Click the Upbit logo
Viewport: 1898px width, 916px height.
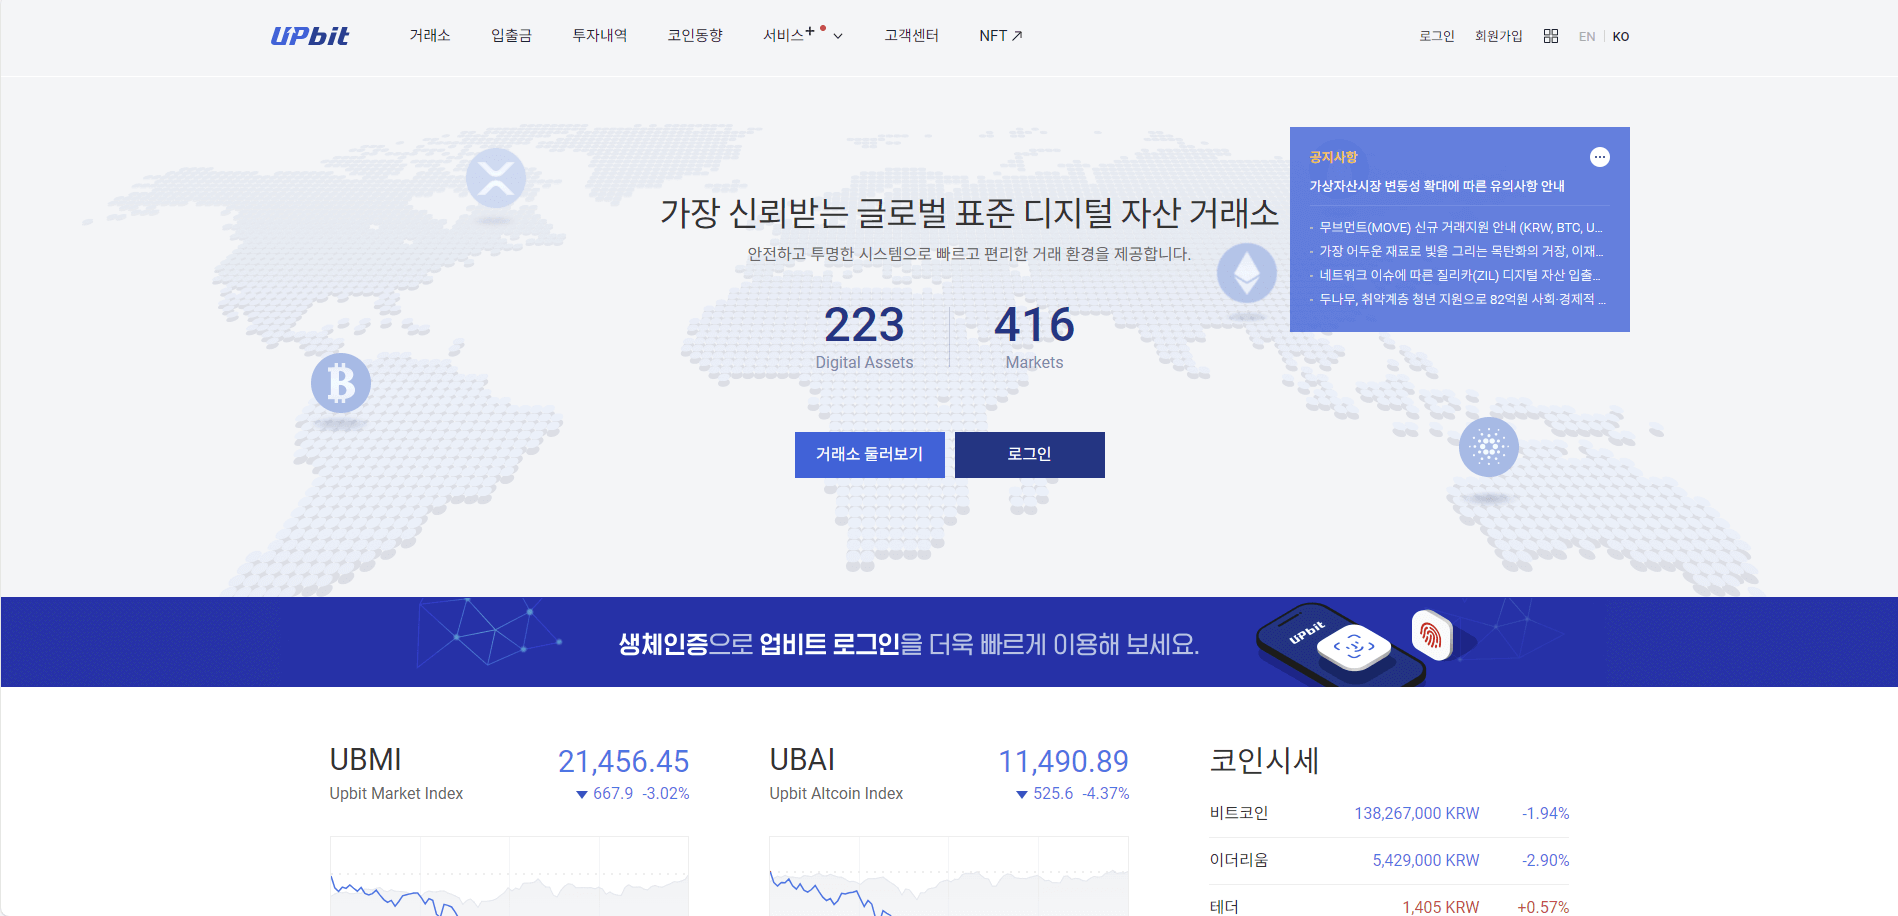coord(308,35)
